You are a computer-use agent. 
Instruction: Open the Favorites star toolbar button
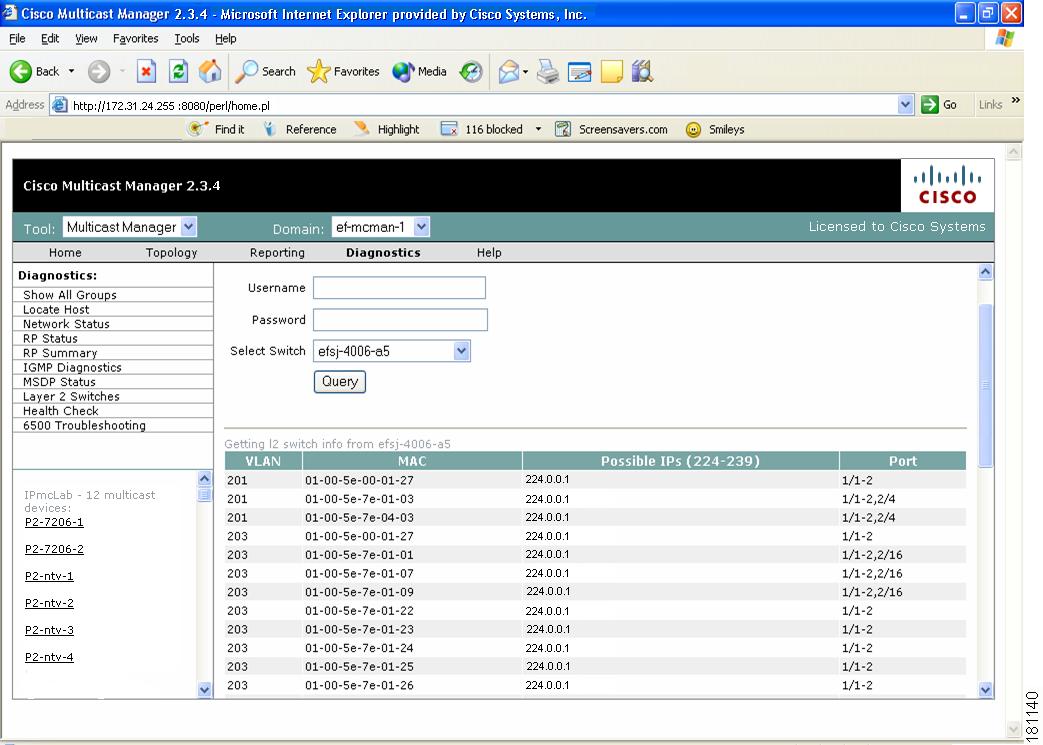point(343,71)
